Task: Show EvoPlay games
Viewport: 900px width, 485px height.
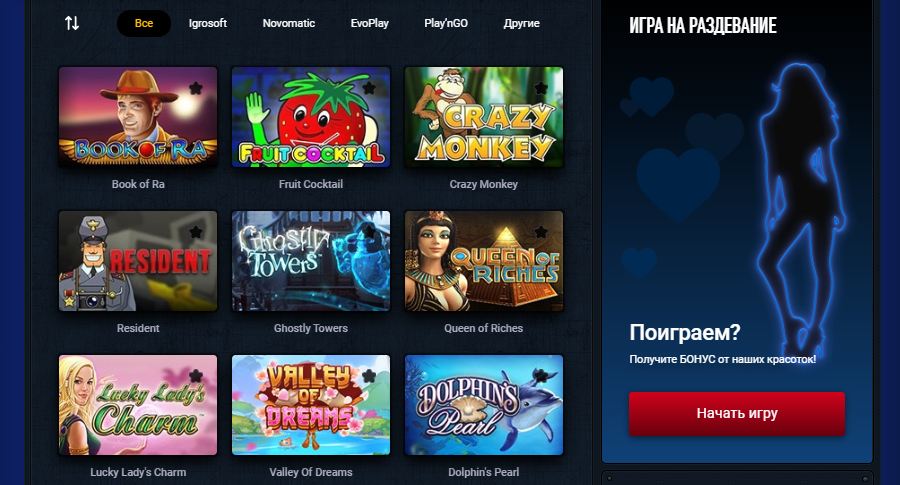Action: 370,24
